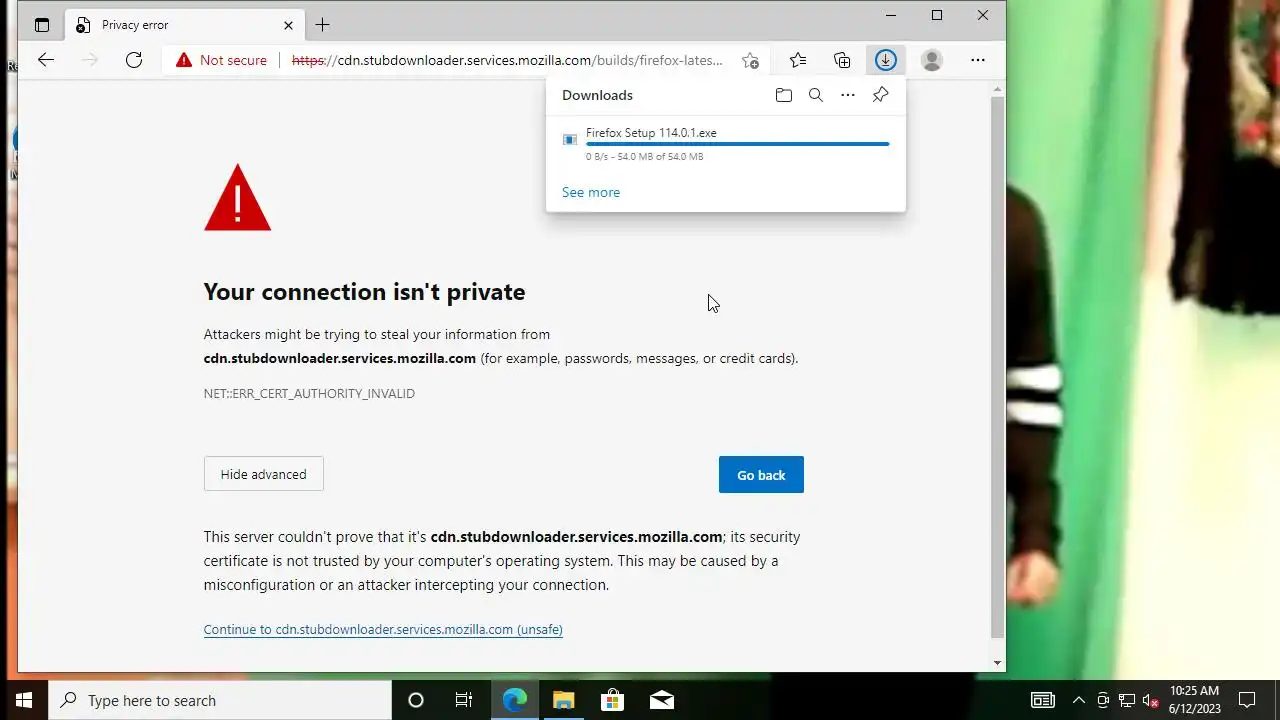Click the Hide advanced button
This screenshot has width=1280, height=720.
264,474
